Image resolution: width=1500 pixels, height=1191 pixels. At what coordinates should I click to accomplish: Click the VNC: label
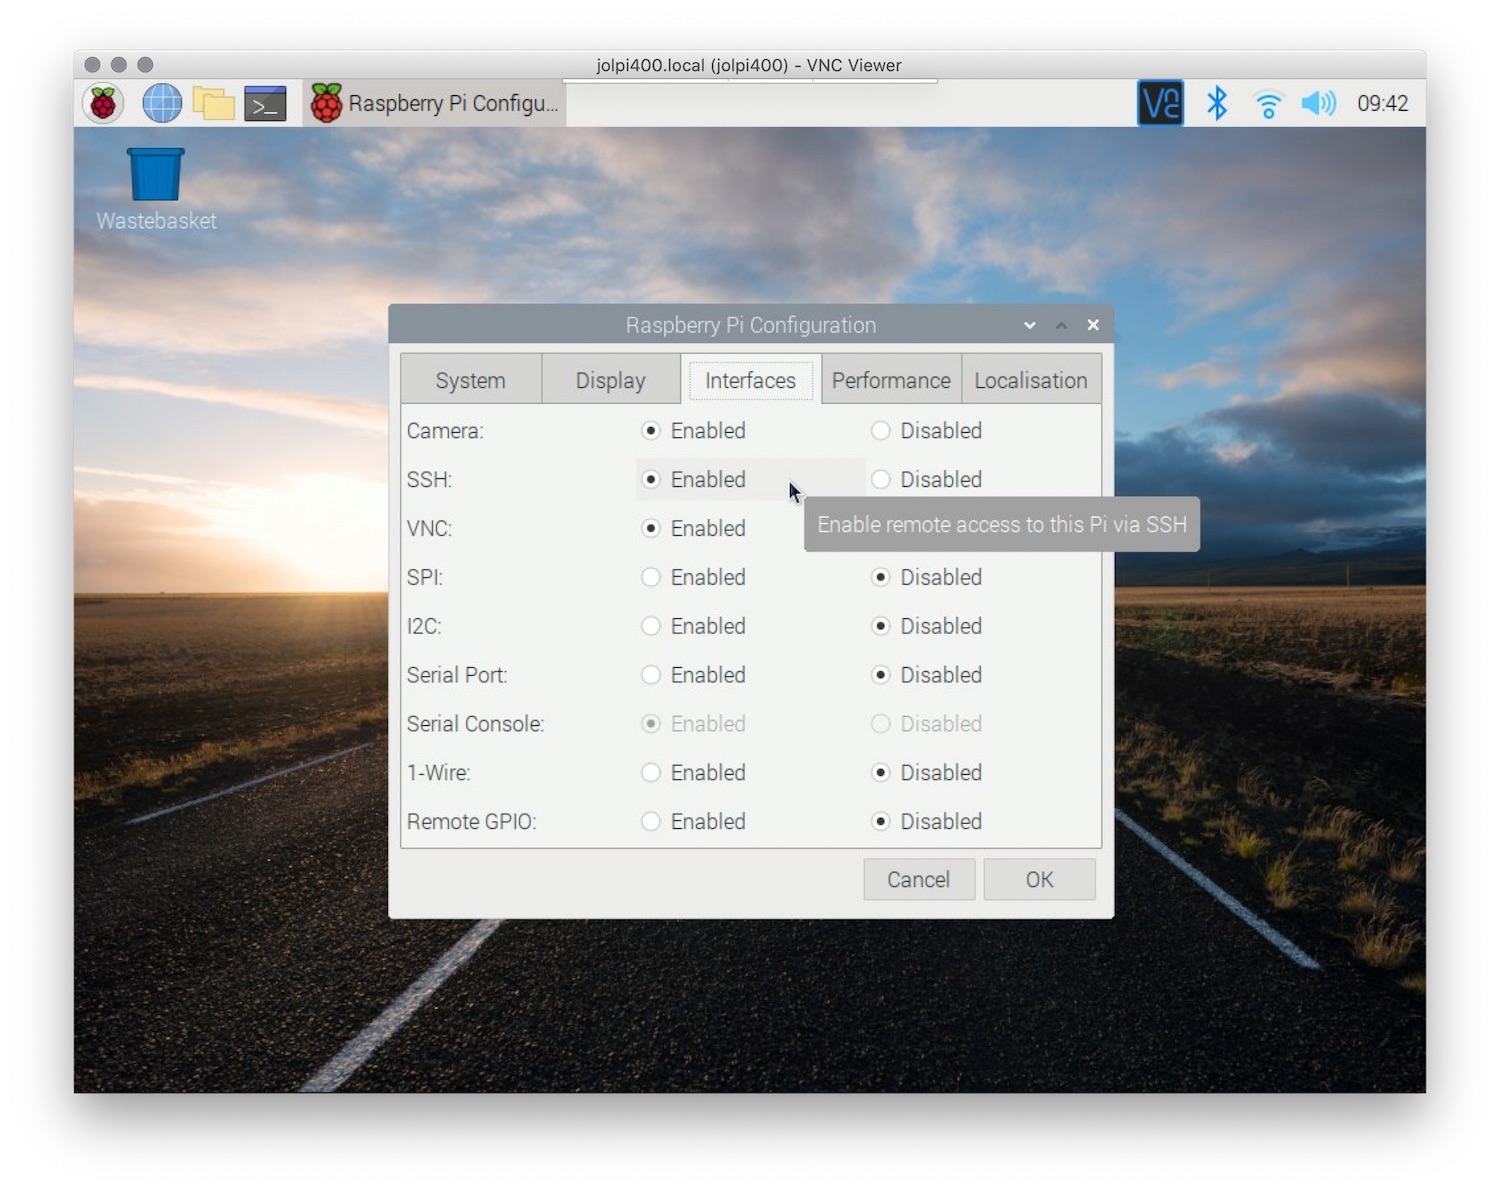[x=429, y=529]
